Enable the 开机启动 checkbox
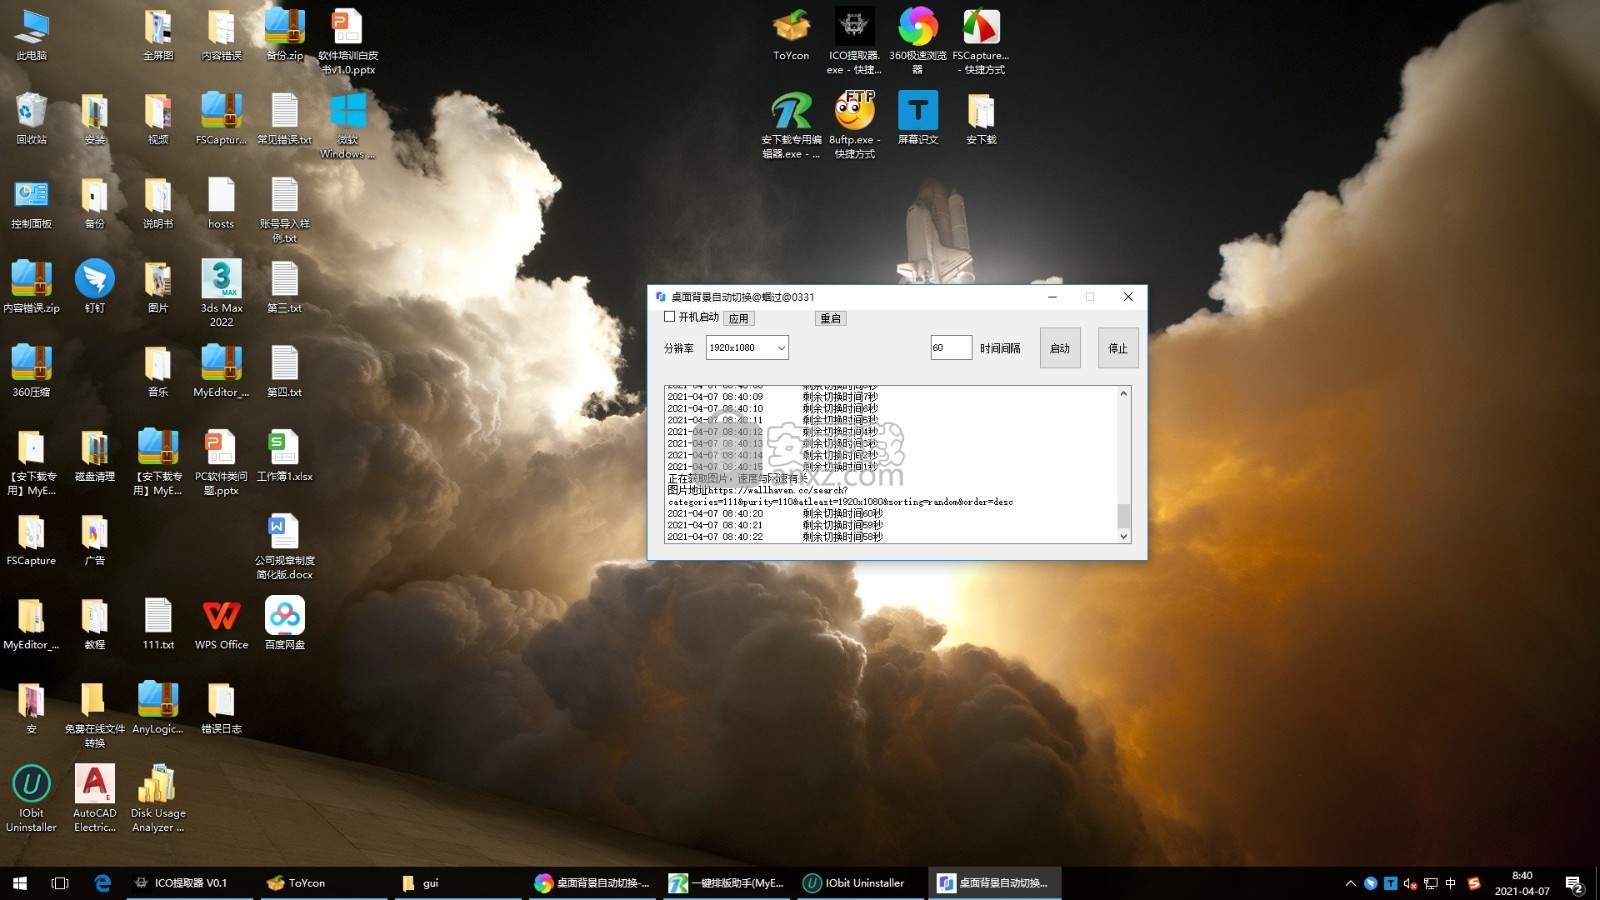 (x=670, y=317)
